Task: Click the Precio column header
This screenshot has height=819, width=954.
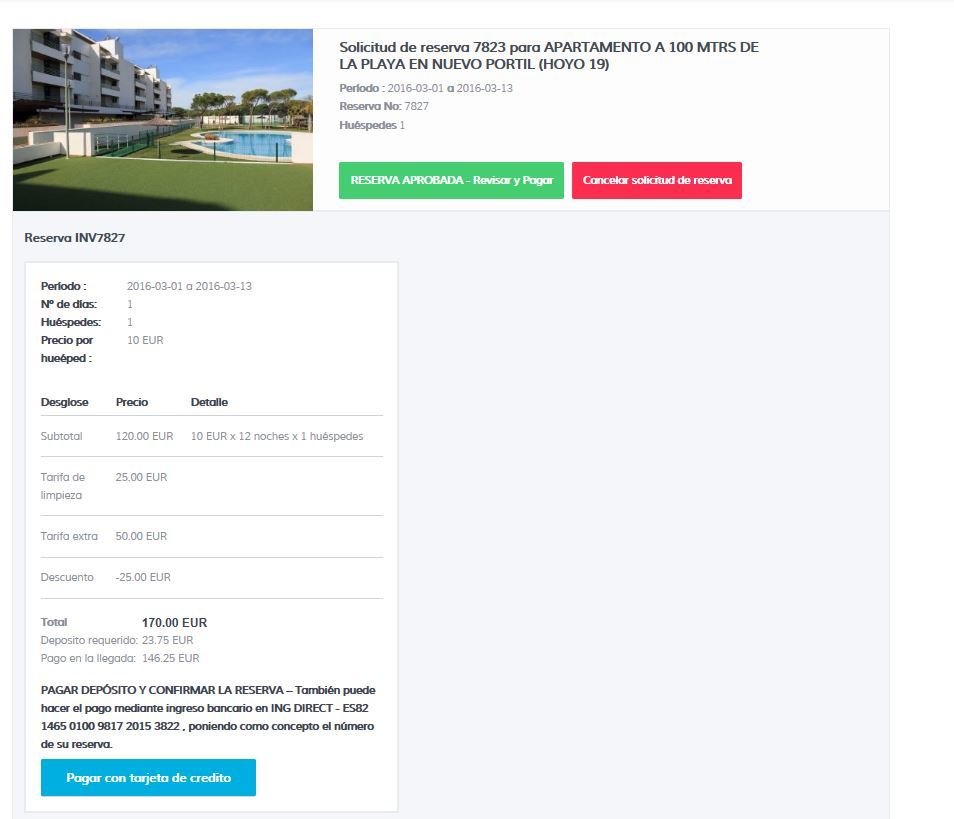Action: [132, 402]
